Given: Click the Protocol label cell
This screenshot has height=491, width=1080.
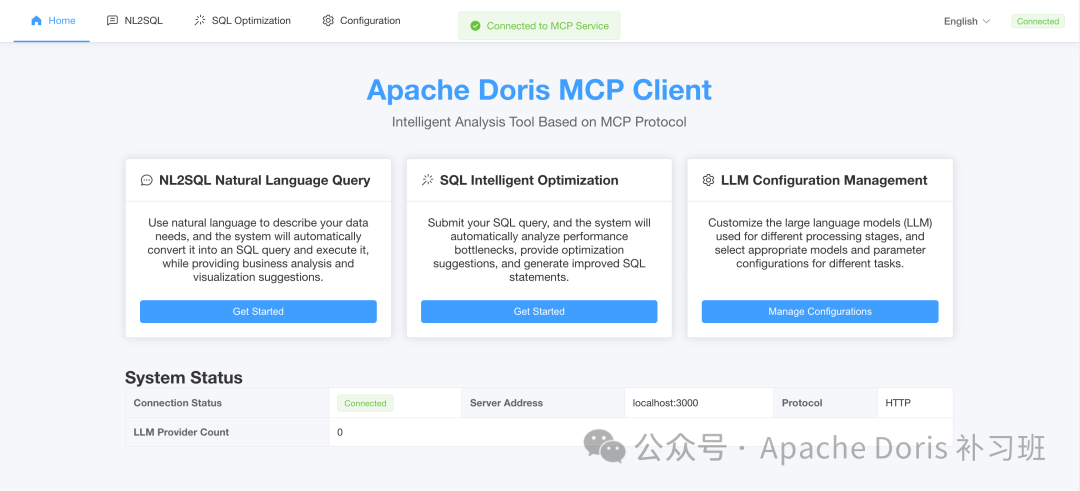Looking at the screenshot, I should coord(825,403).
